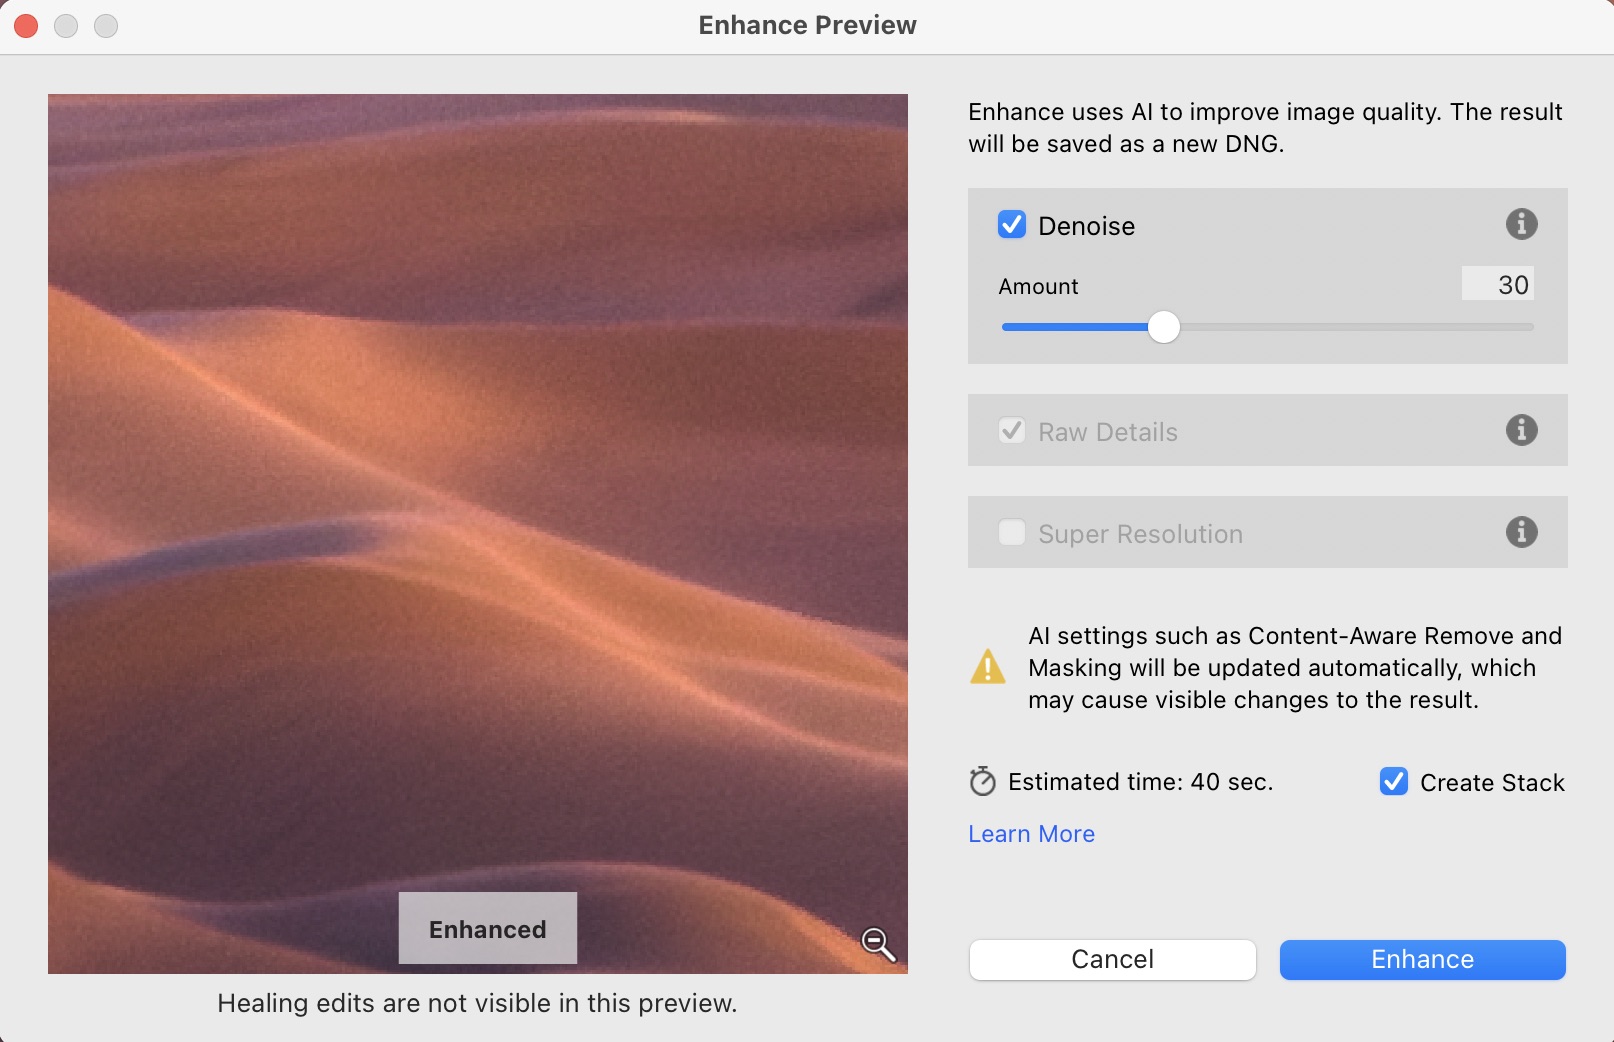The image size is (1614, 1042).
Task: Click the Enhanced label on the preview
Action: click(487, 929)
